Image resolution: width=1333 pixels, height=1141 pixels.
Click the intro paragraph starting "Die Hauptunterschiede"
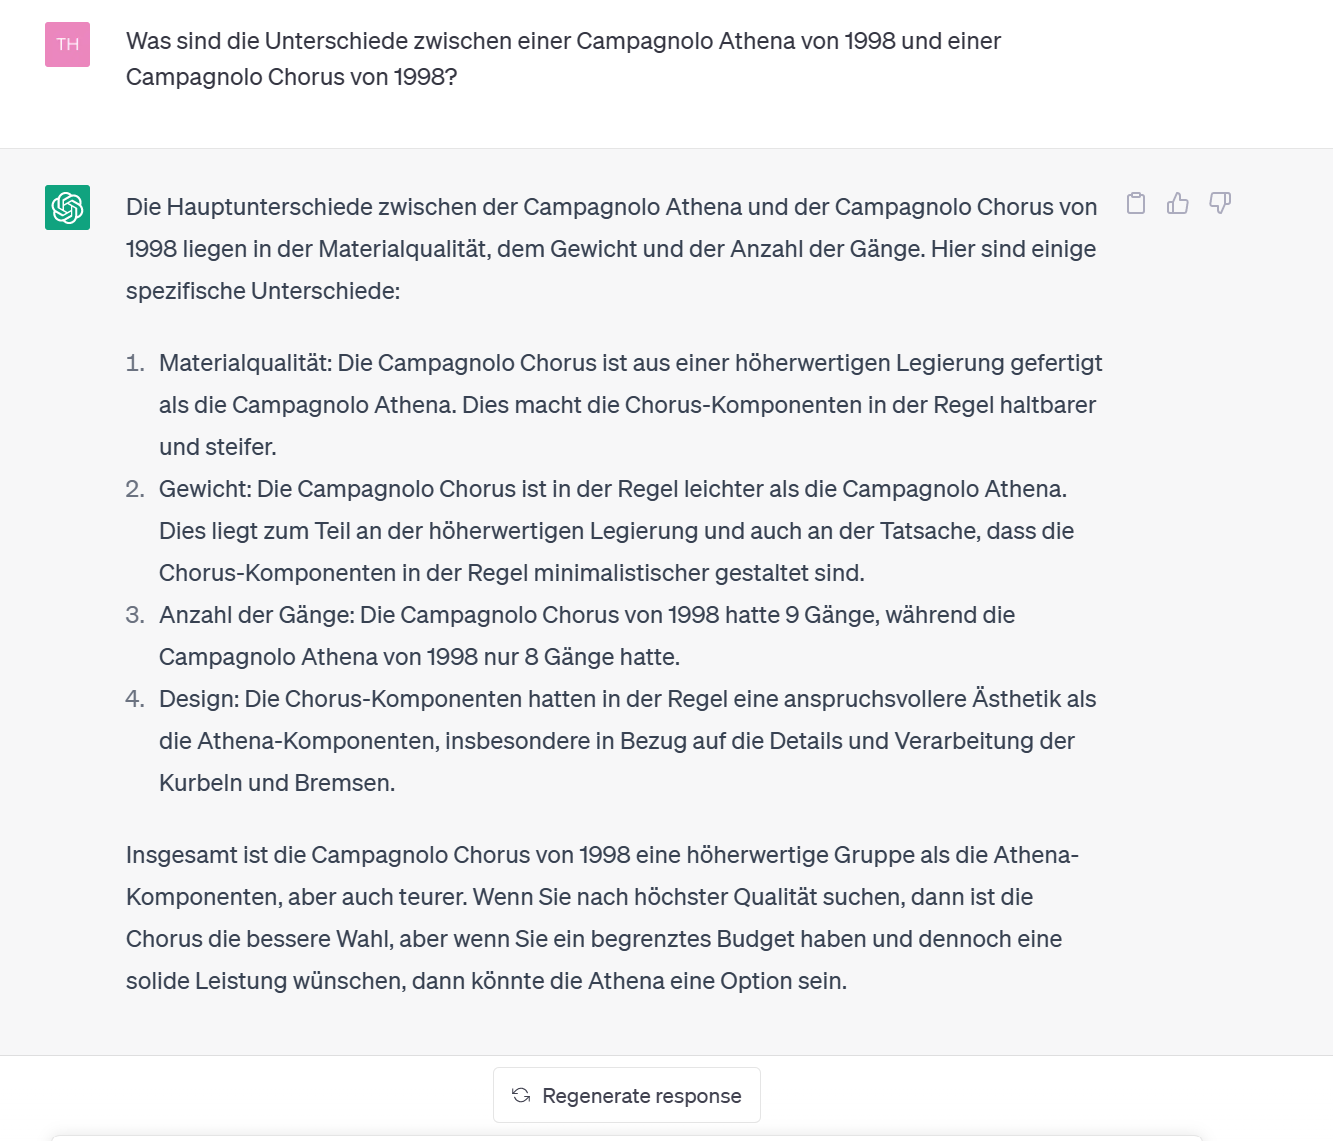point(611,249)
